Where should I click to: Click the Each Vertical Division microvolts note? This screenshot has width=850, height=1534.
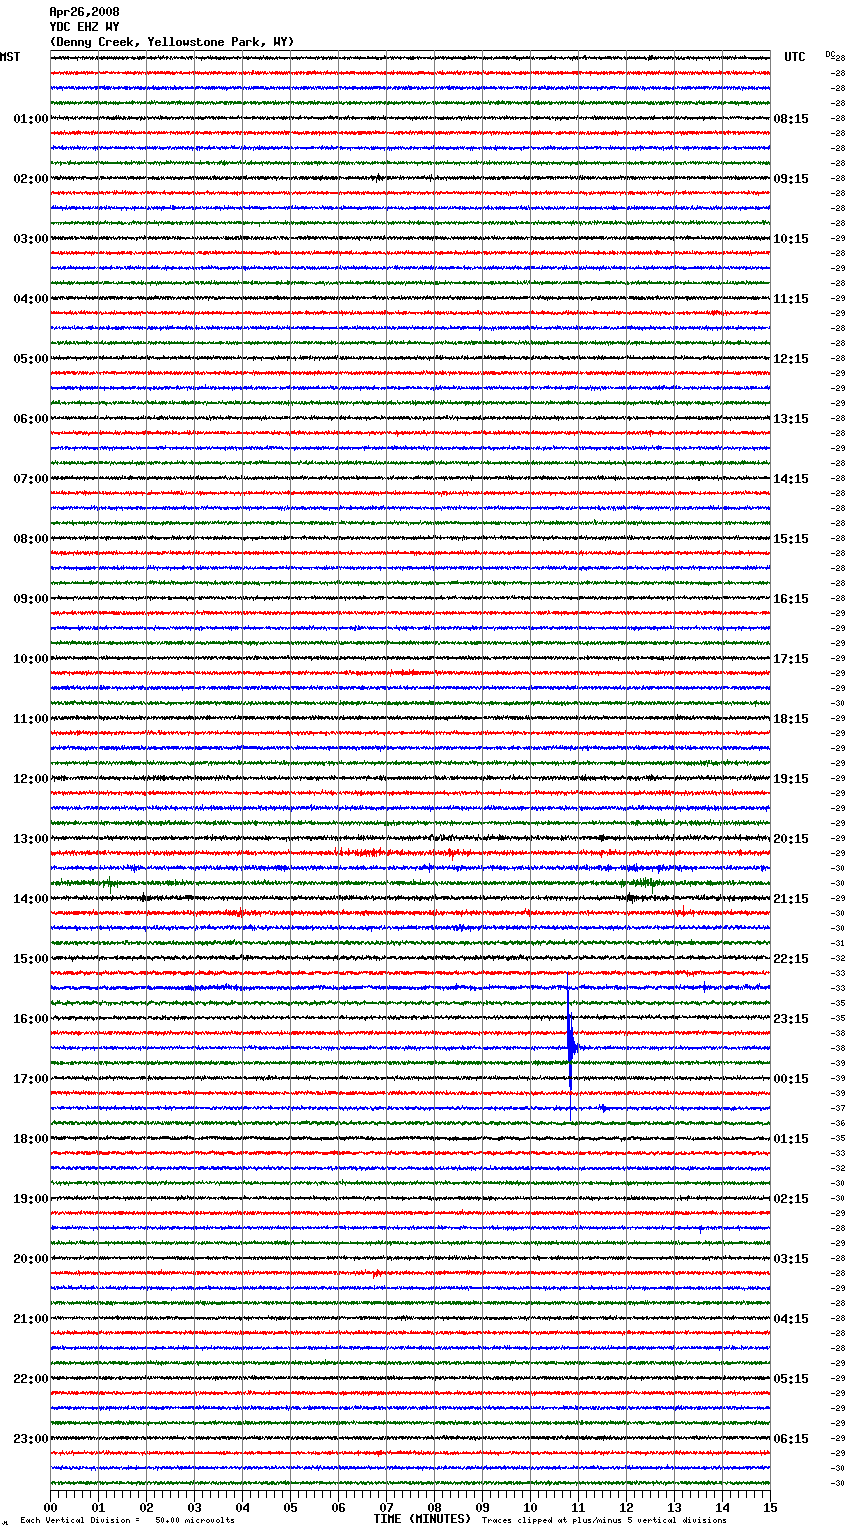[127, 1520]
